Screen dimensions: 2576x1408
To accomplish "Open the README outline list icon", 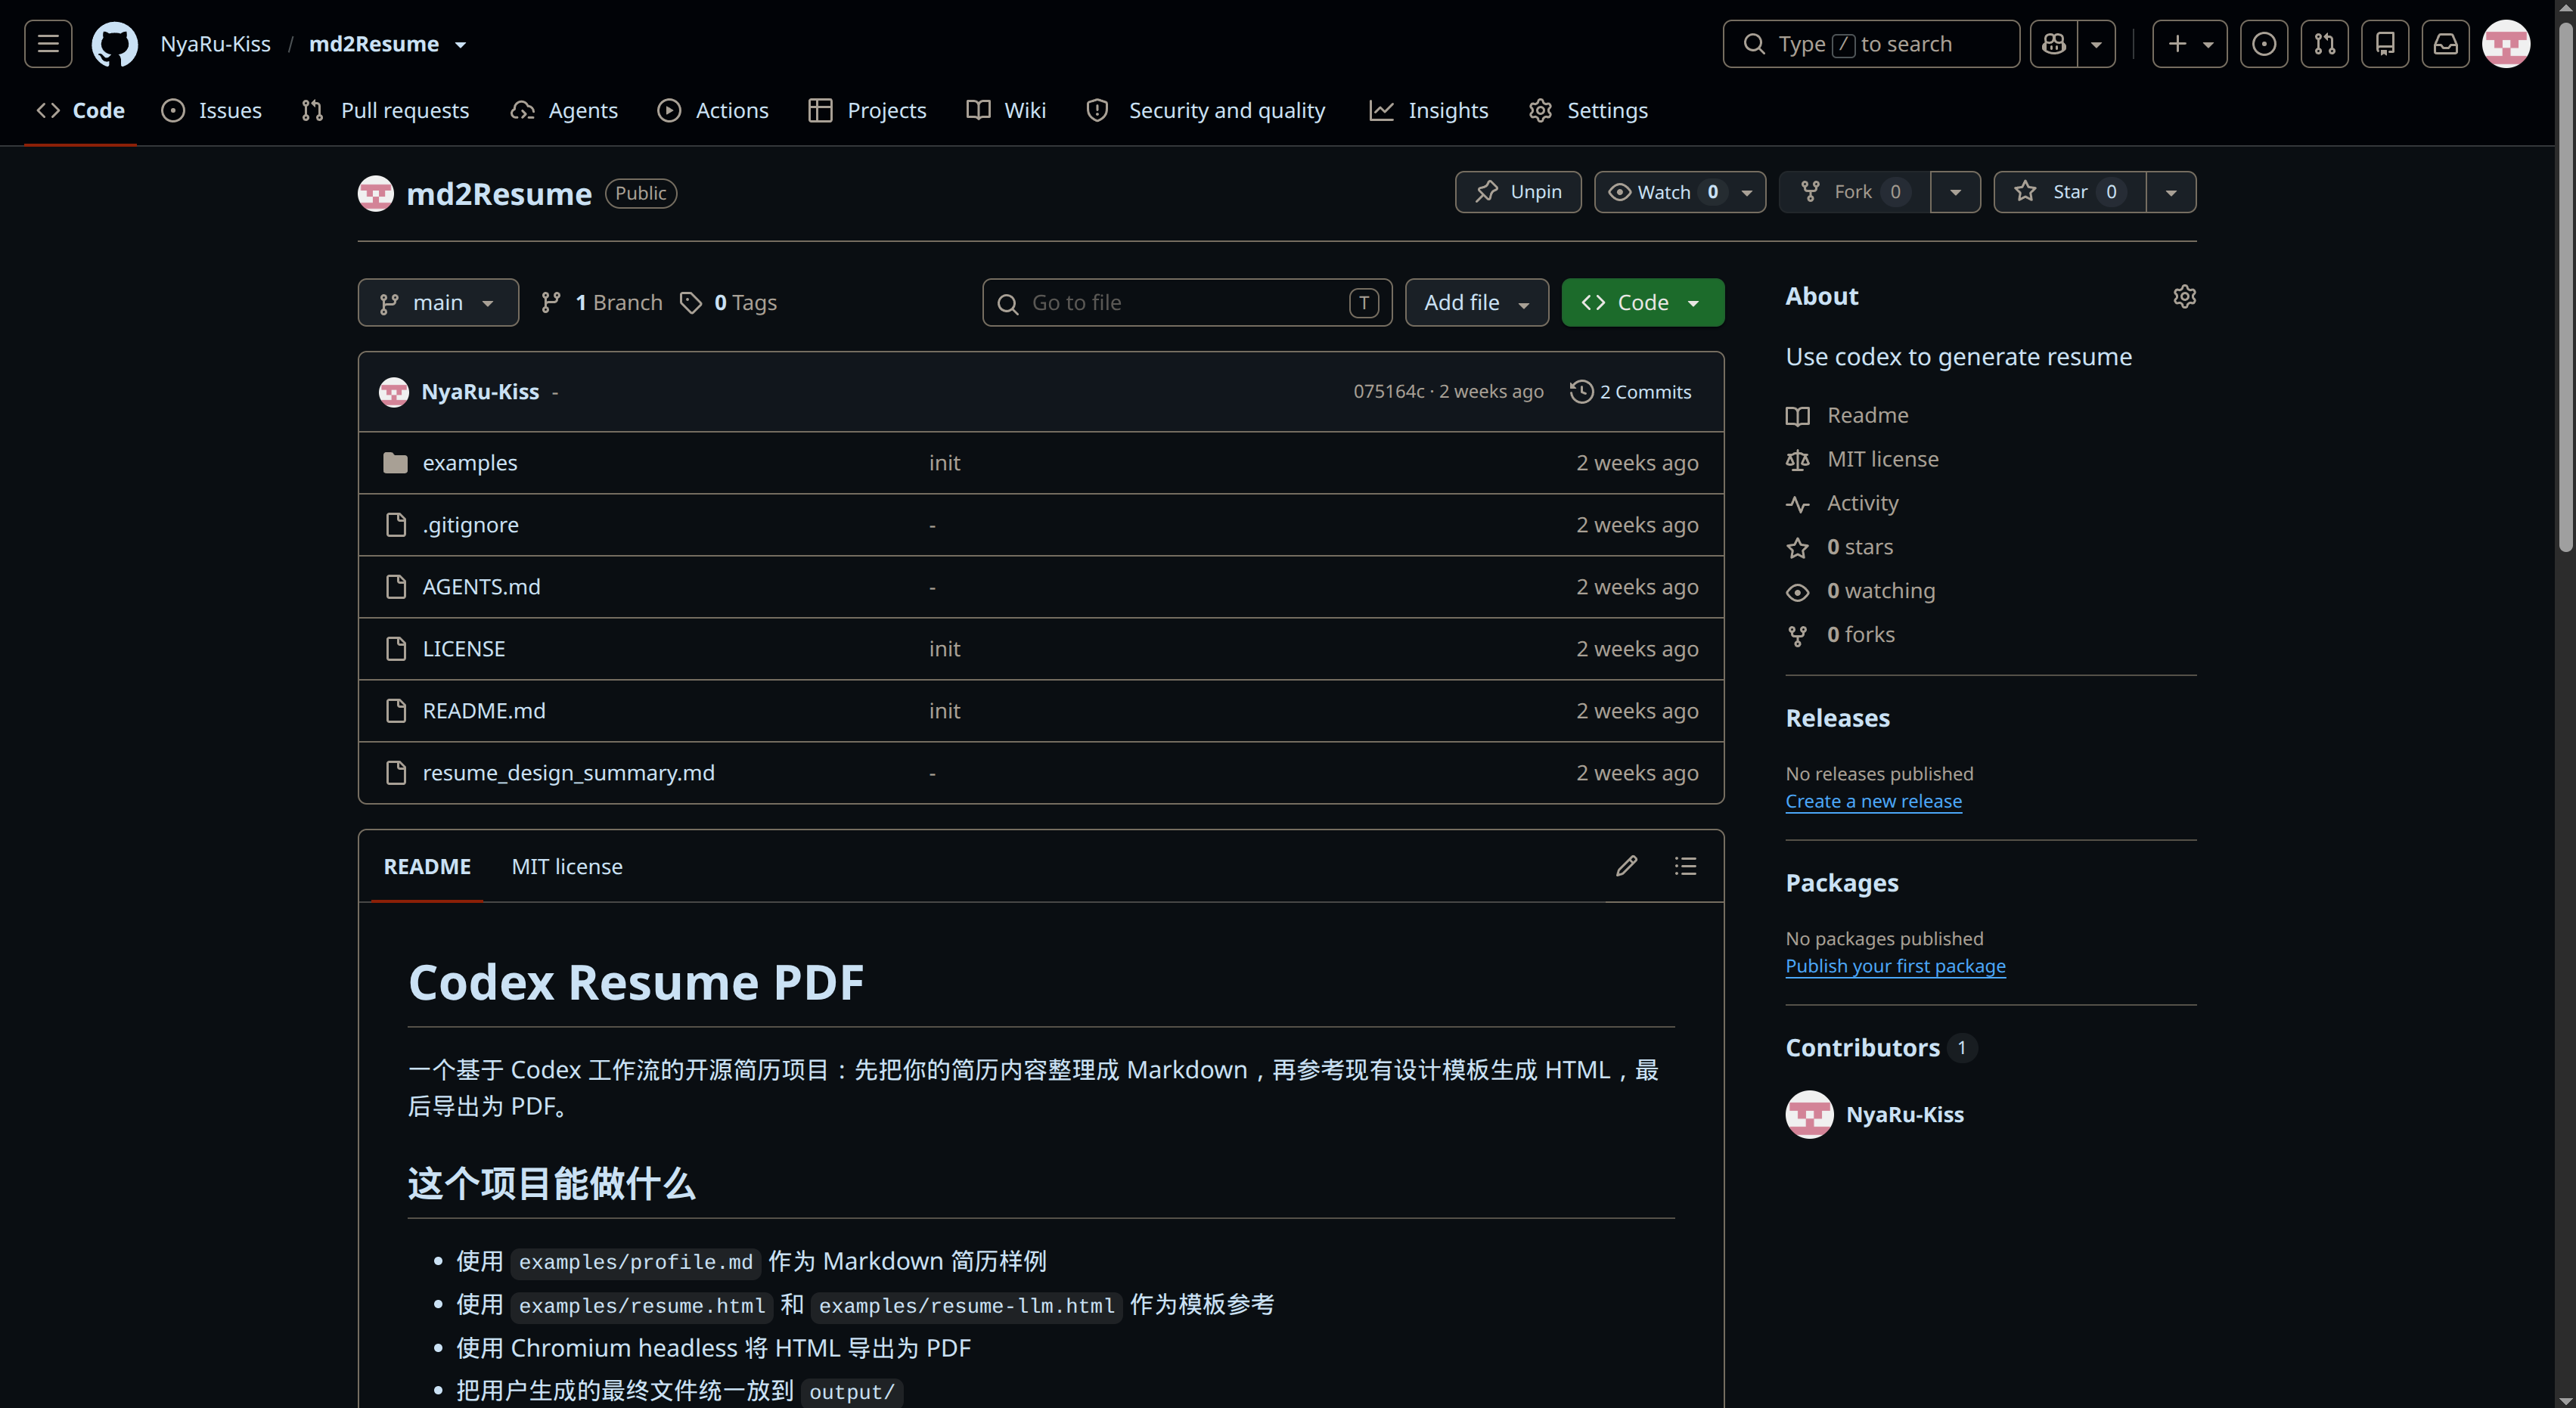I will click(x=1685, y=866).
